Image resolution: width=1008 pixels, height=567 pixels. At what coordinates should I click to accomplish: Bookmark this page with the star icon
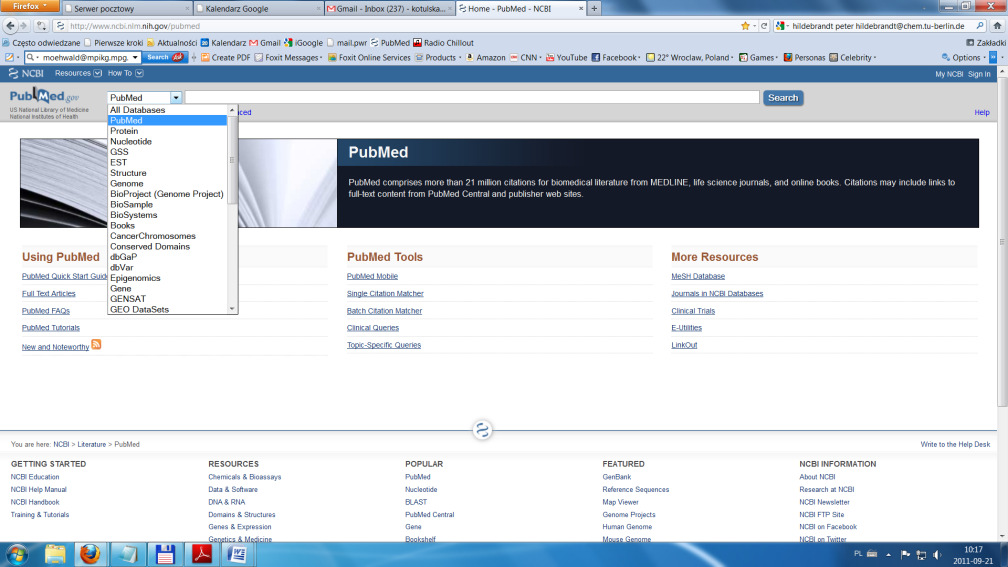[745, 26]
